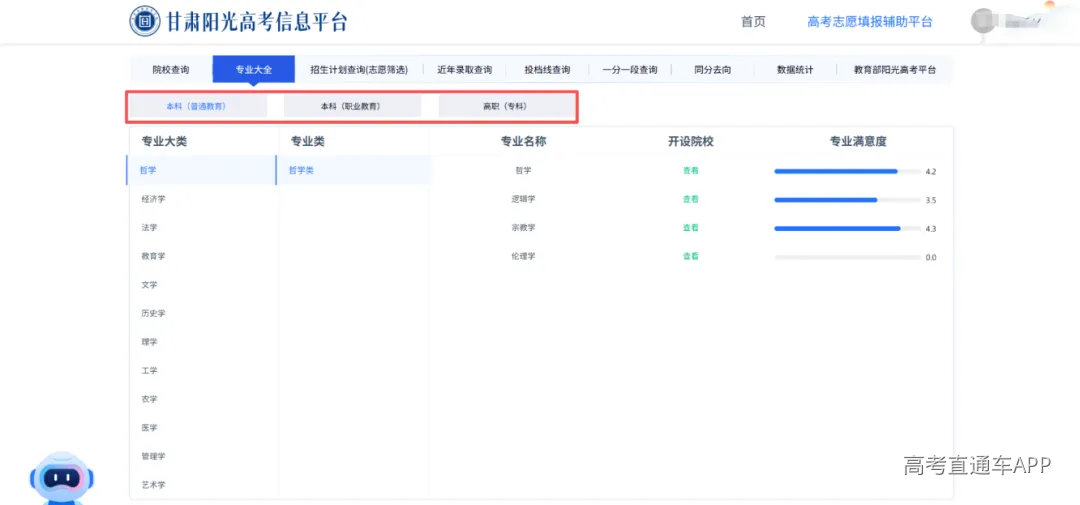The width and height of the screenshot is (1080, 505).
Task: Open the 投档线查询 tab
Action: (547, 70)
